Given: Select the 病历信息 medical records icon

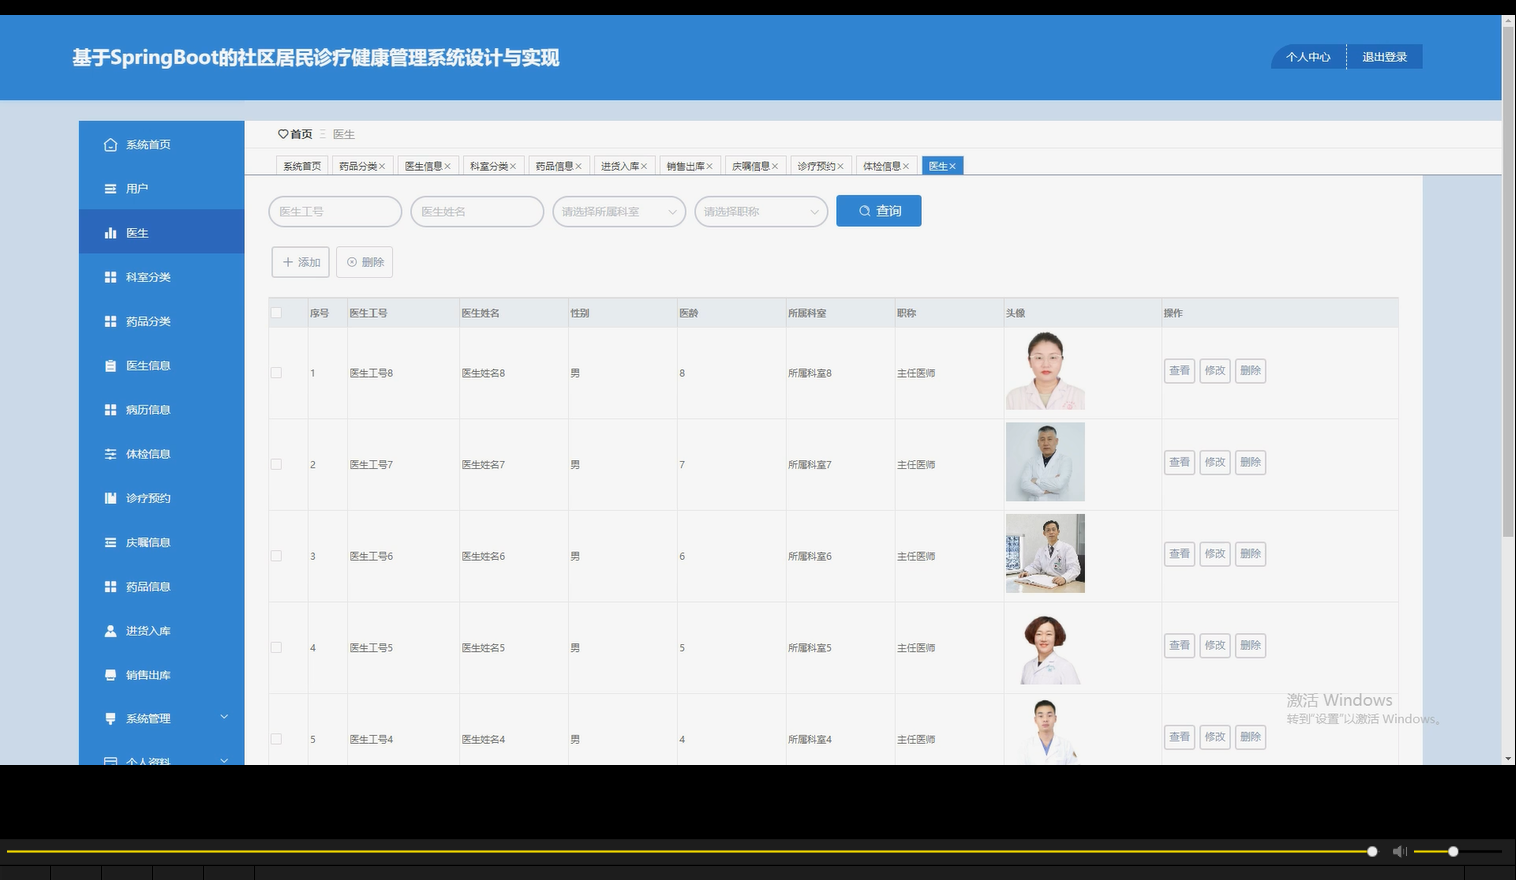Looking at the screenshot, I should coord(110,409).
